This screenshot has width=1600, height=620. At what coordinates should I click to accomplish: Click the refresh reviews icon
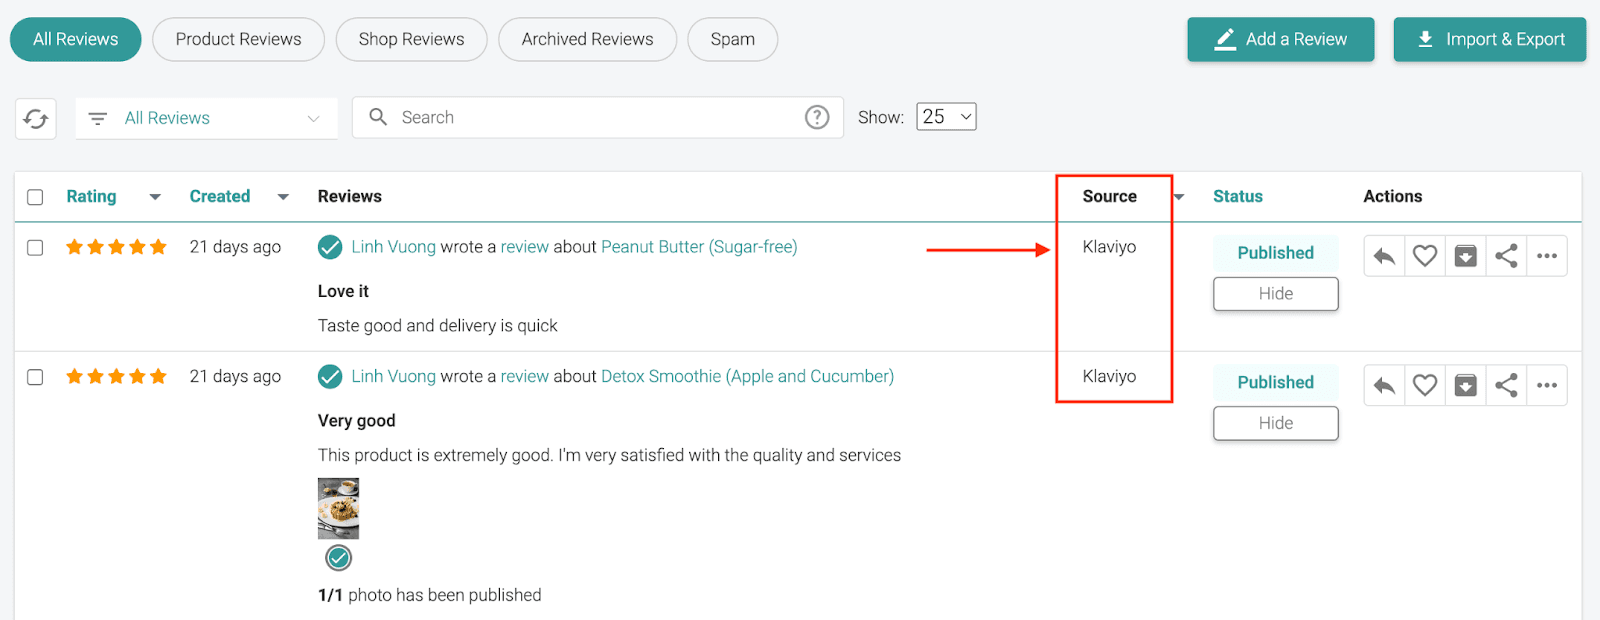36,119
